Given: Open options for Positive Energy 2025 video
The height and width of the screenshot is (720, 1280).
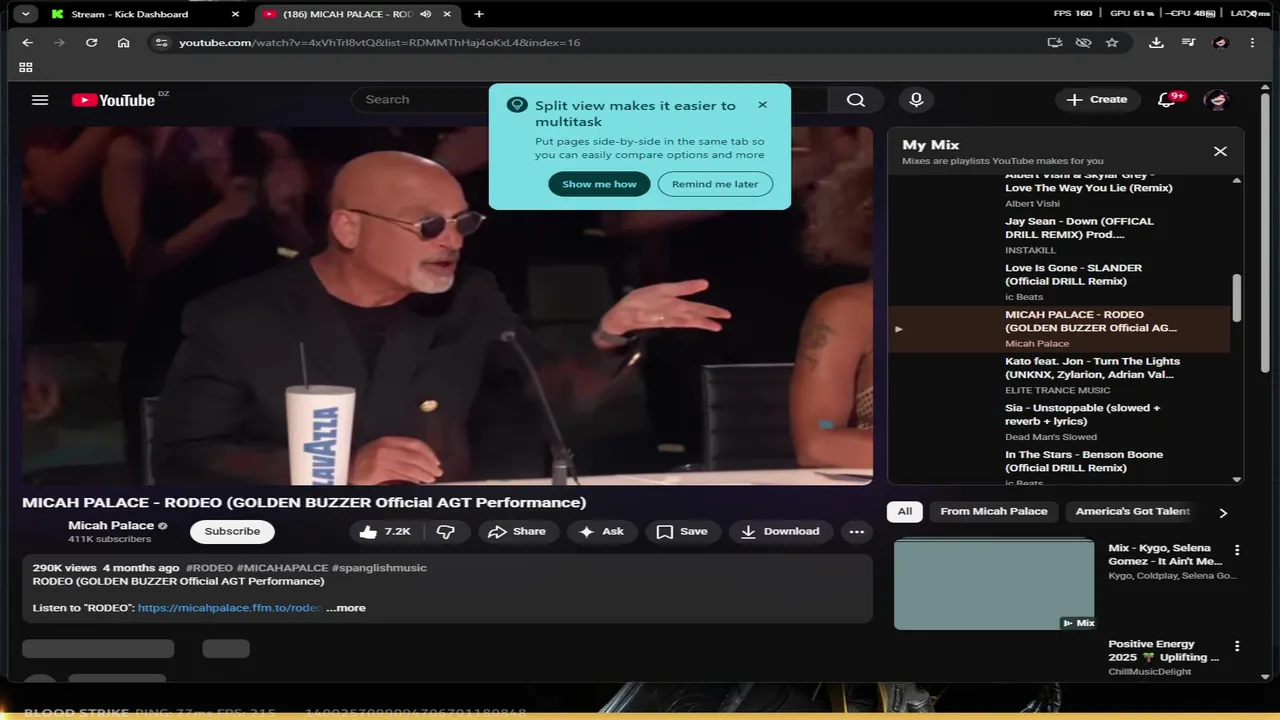Looking at the screenshot, I should tap(1237, 647).
